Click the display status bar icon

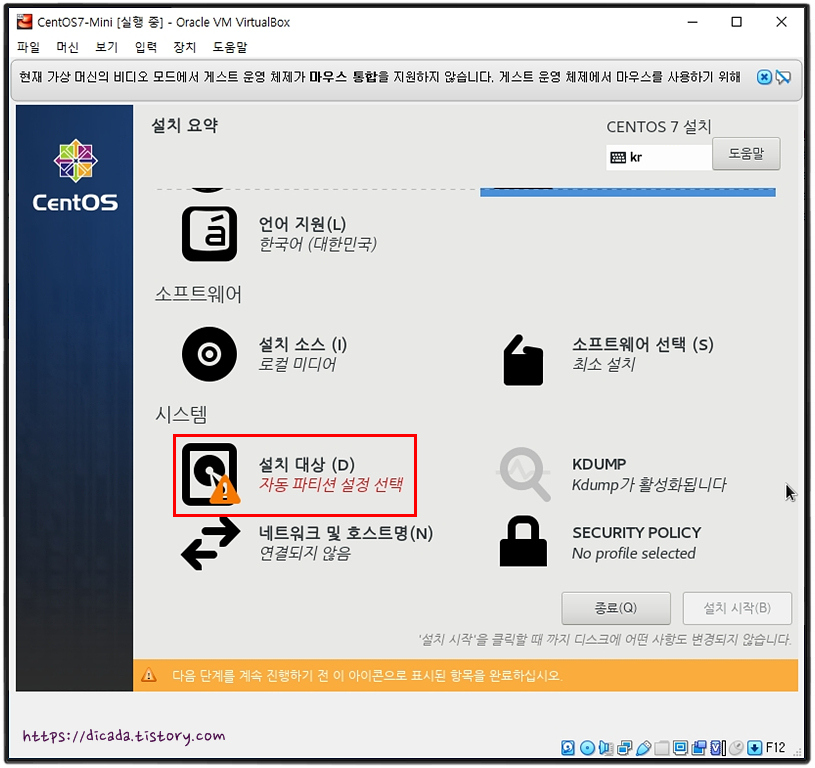680,748
